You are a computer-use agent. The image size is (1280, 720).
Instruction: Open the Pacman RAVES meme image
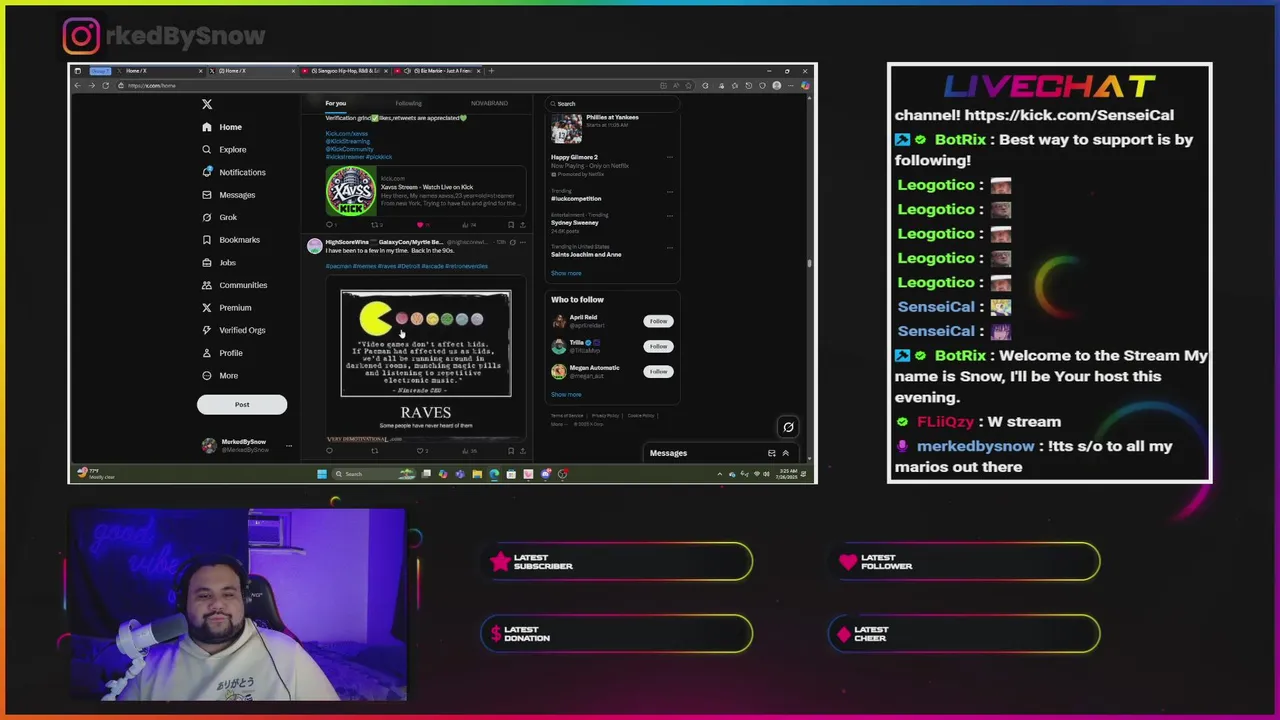click(x=425, y=357)
